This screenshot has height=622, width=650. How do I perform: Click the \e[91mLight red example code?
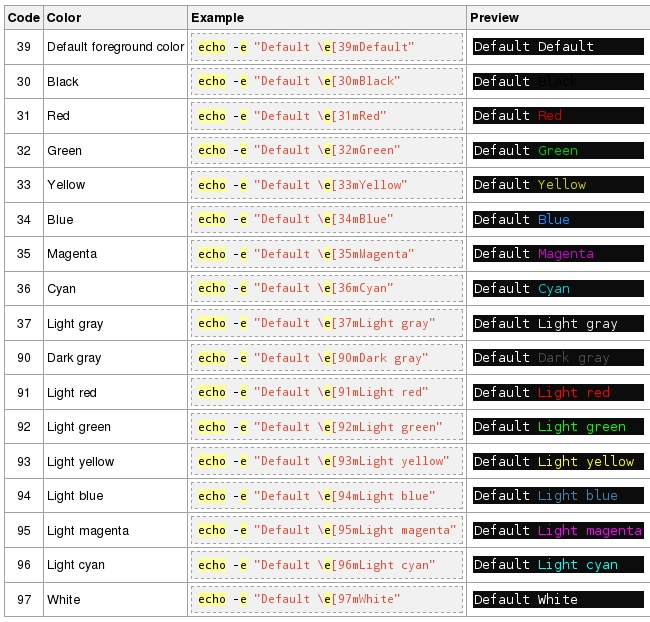[x=327, y=392]
